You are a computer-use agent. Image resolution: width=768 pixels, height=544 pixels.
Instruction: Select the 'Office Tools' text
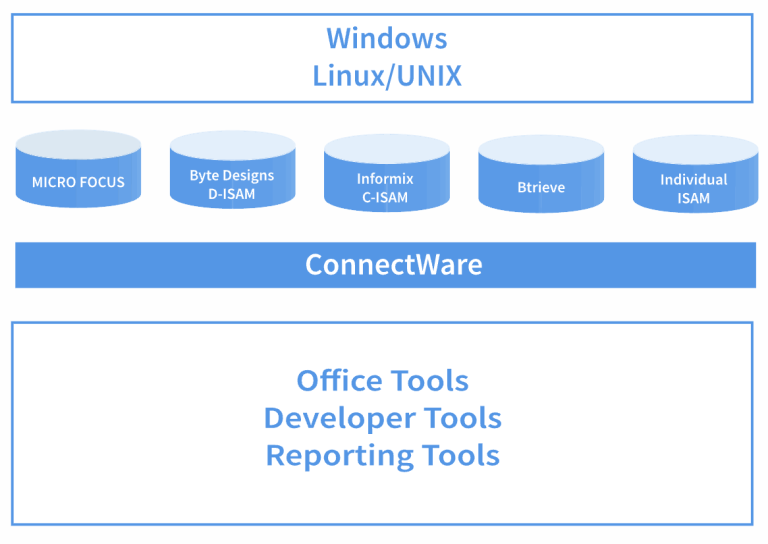pos(383,380)
